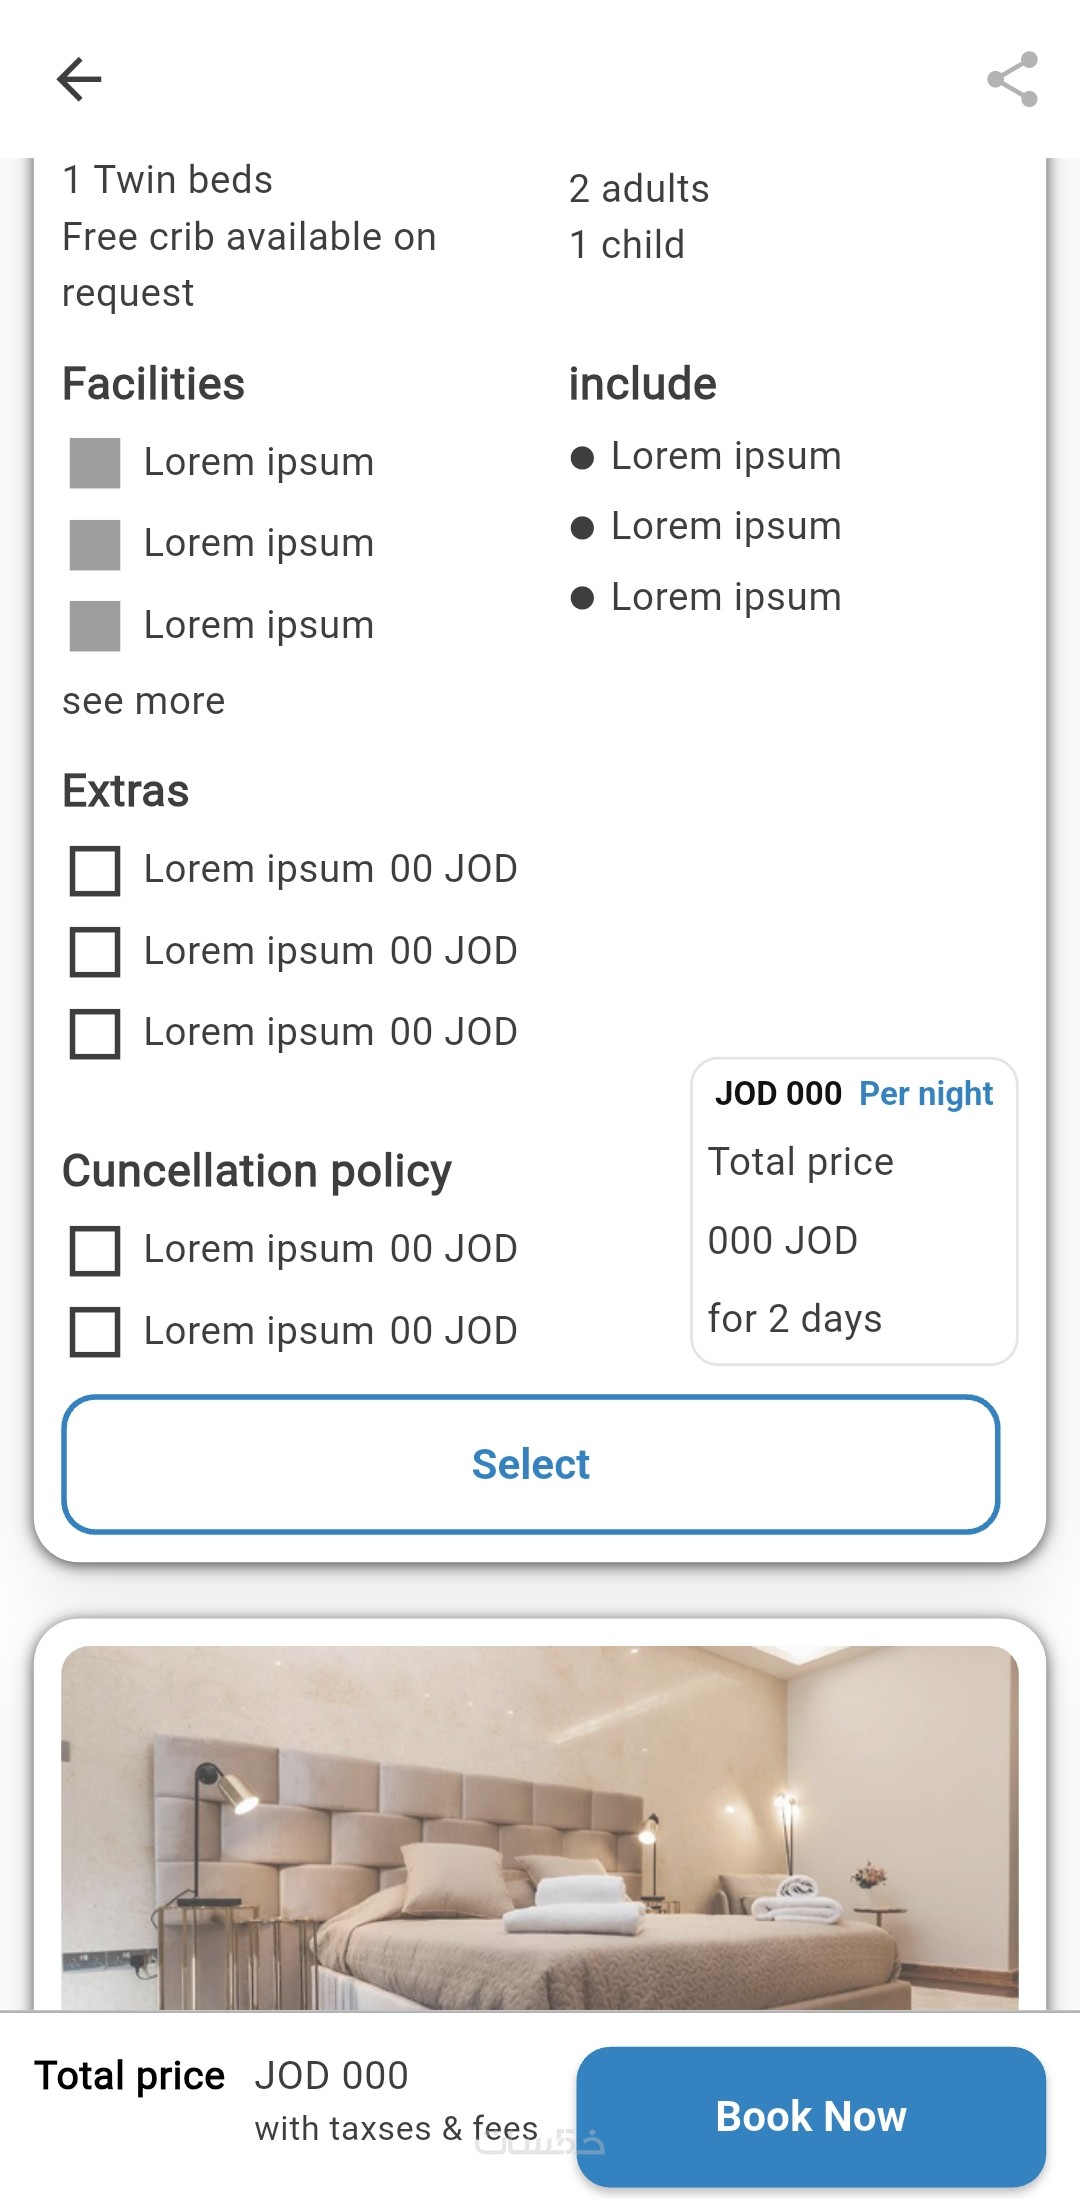Click the first Facilities gray square icon
Viewport: 1080px width, 2199px height.
pyautogui.click(x=95, y=463)
